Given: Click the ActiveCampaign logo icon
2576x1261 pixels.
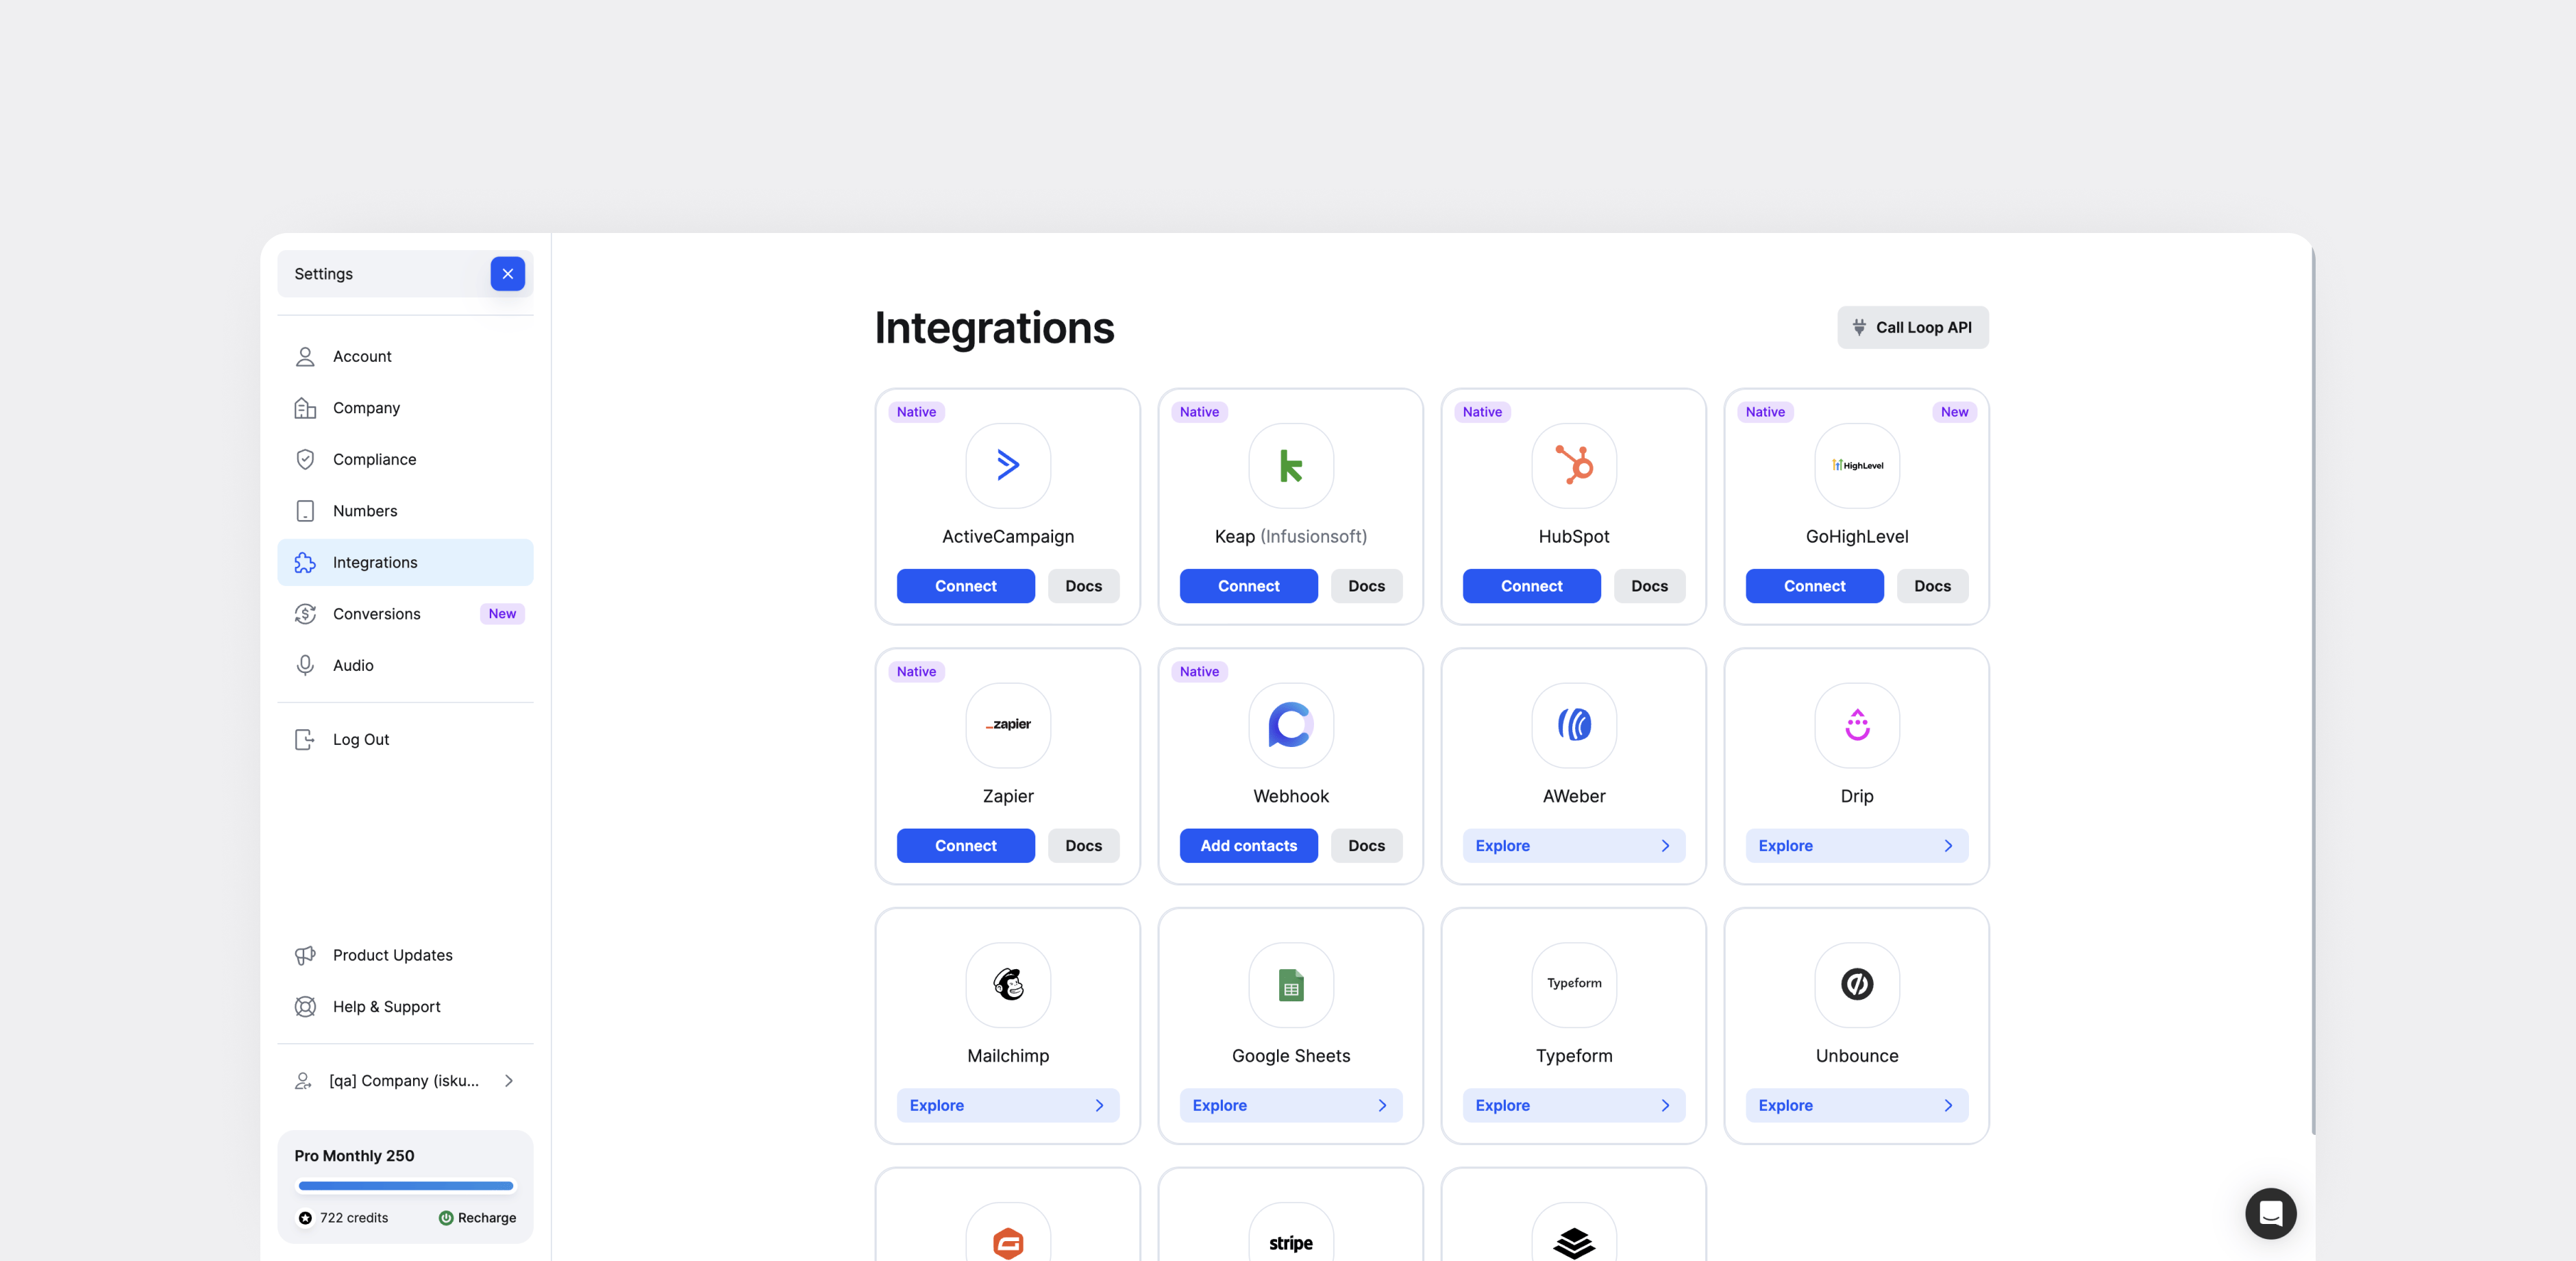Looking at the screenshot, I should coord(1008,465).
